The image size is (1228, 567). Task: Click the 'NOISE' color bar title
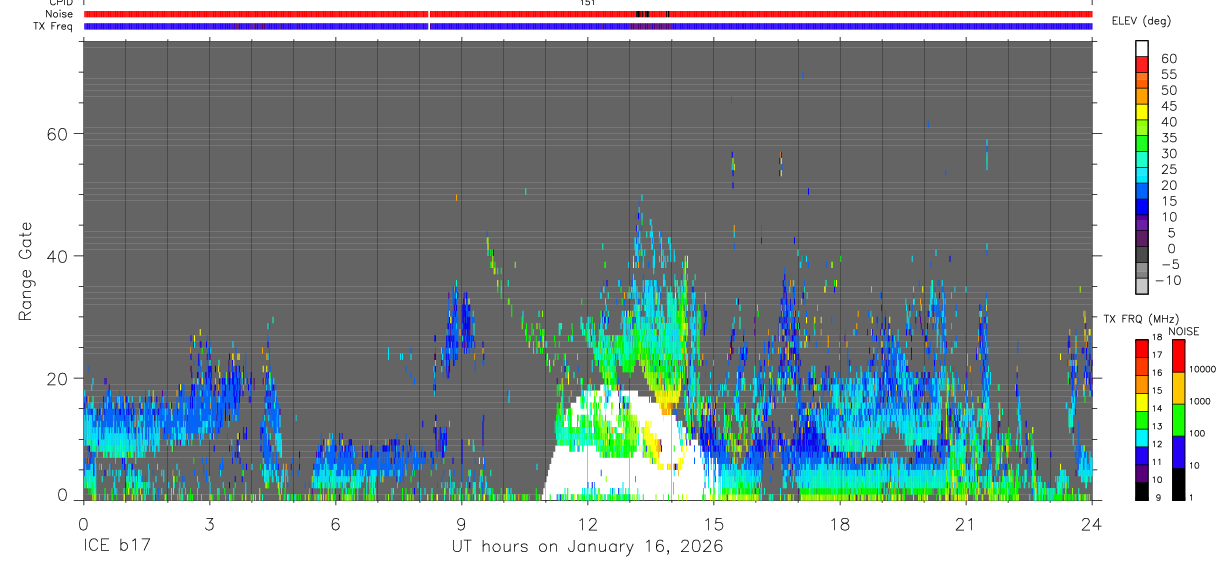click(x=1186, y=331)
